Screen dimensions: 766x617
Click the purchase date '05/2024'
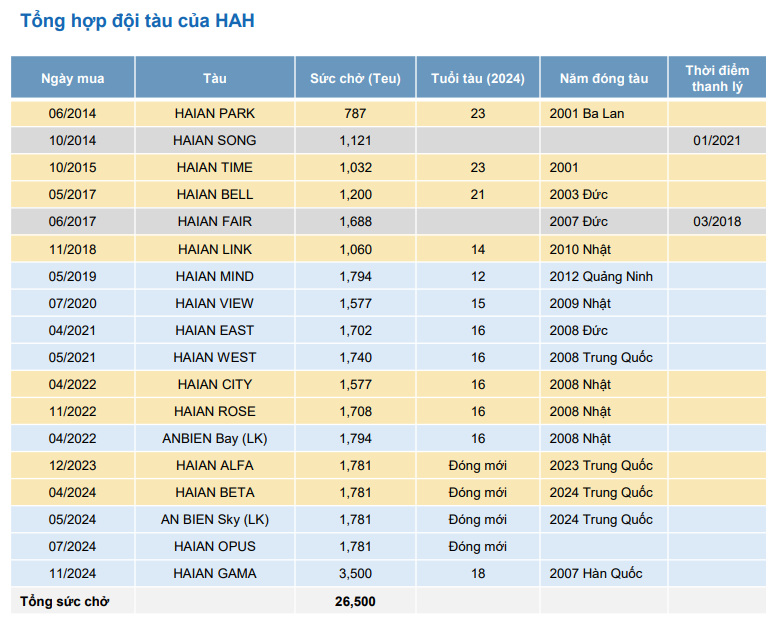(72, 519)
